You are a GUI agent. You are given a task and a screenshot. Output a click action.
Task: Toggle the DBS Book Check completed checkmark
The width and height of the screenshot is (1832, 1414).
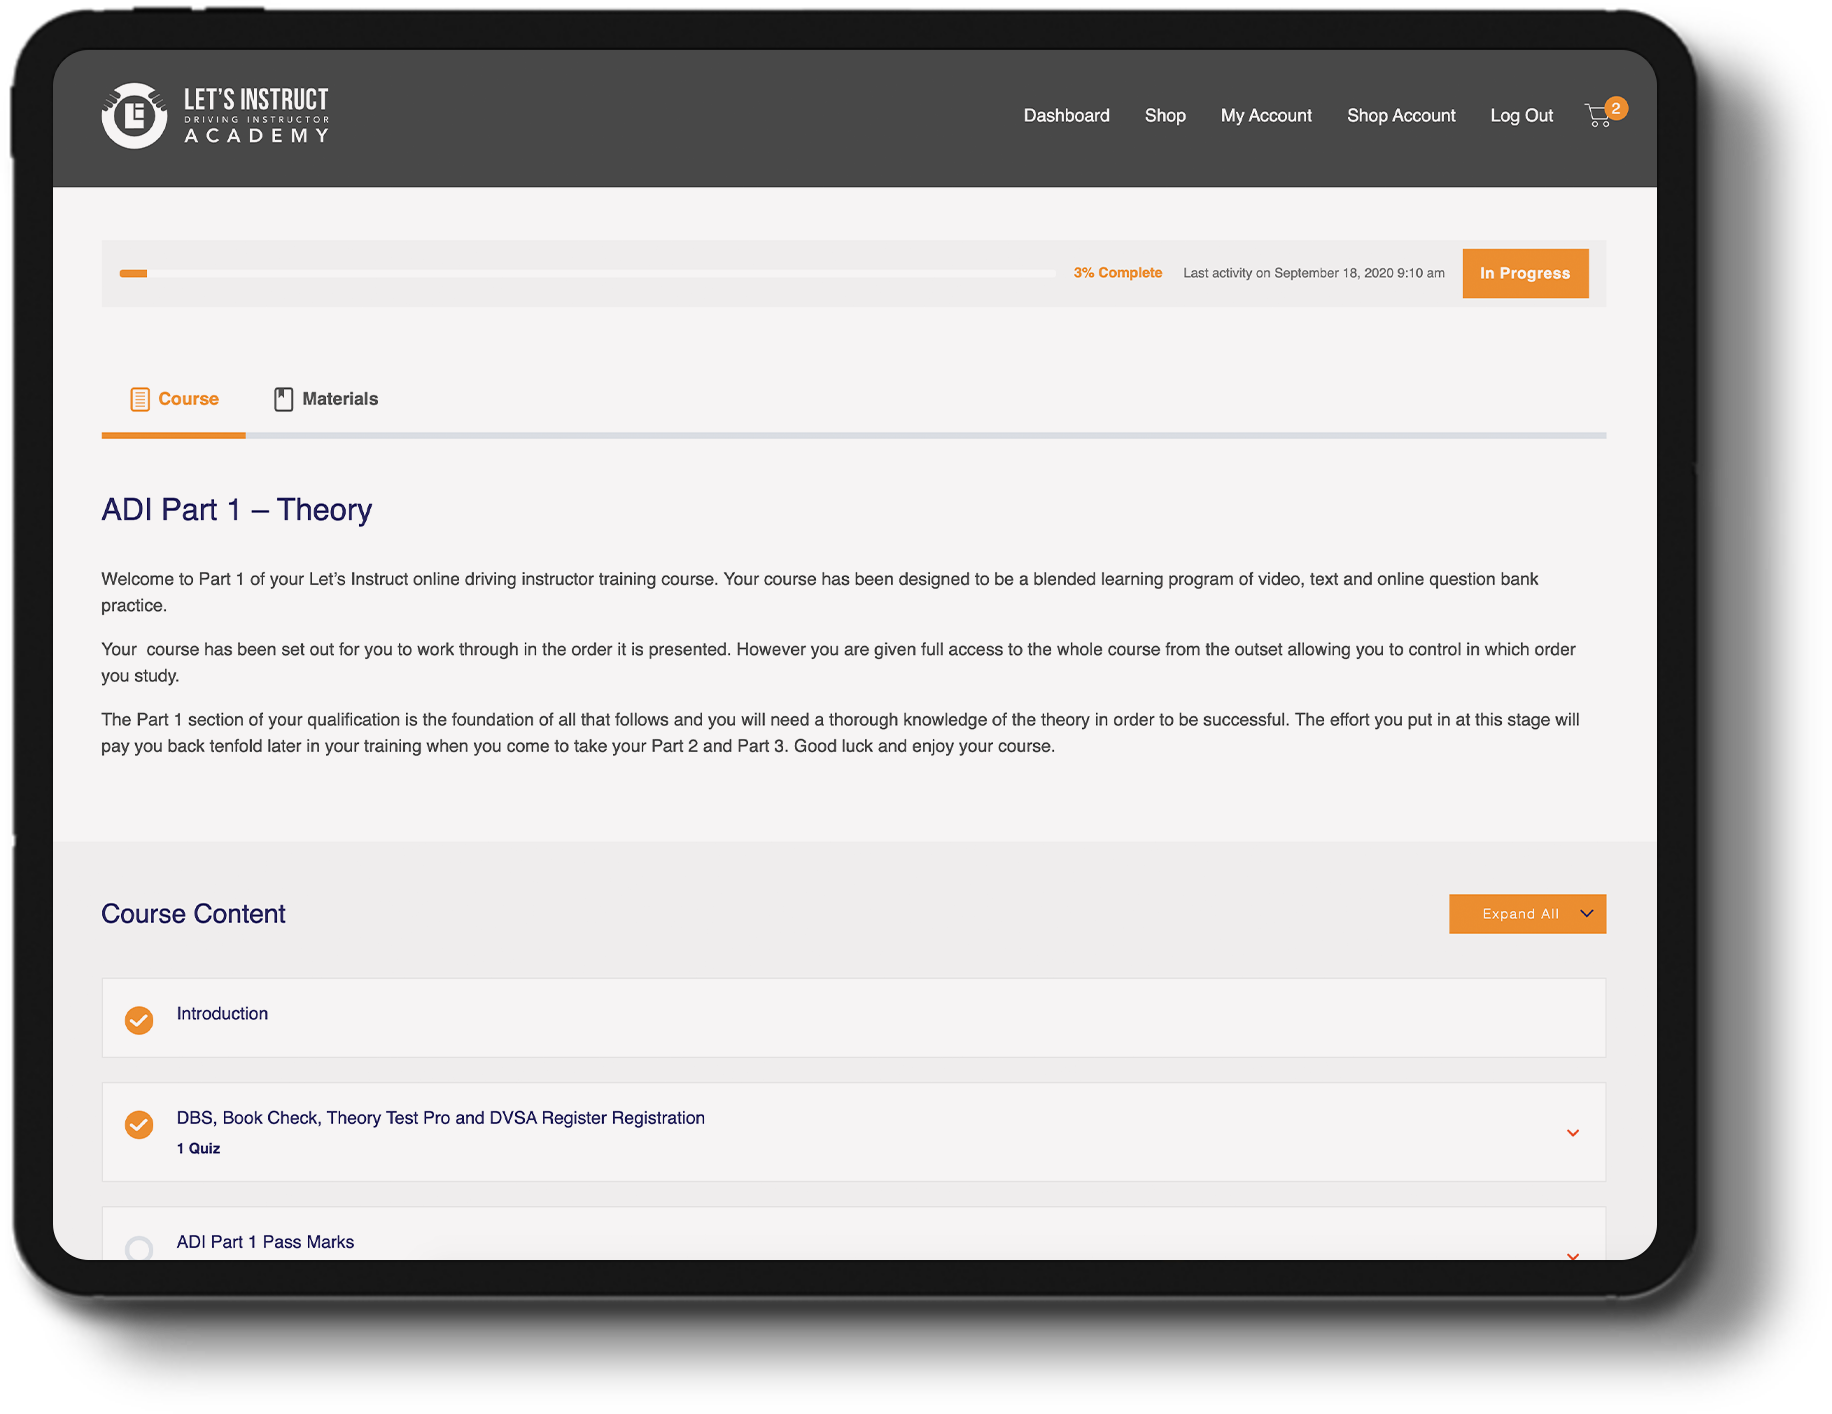pos(139,1125)
